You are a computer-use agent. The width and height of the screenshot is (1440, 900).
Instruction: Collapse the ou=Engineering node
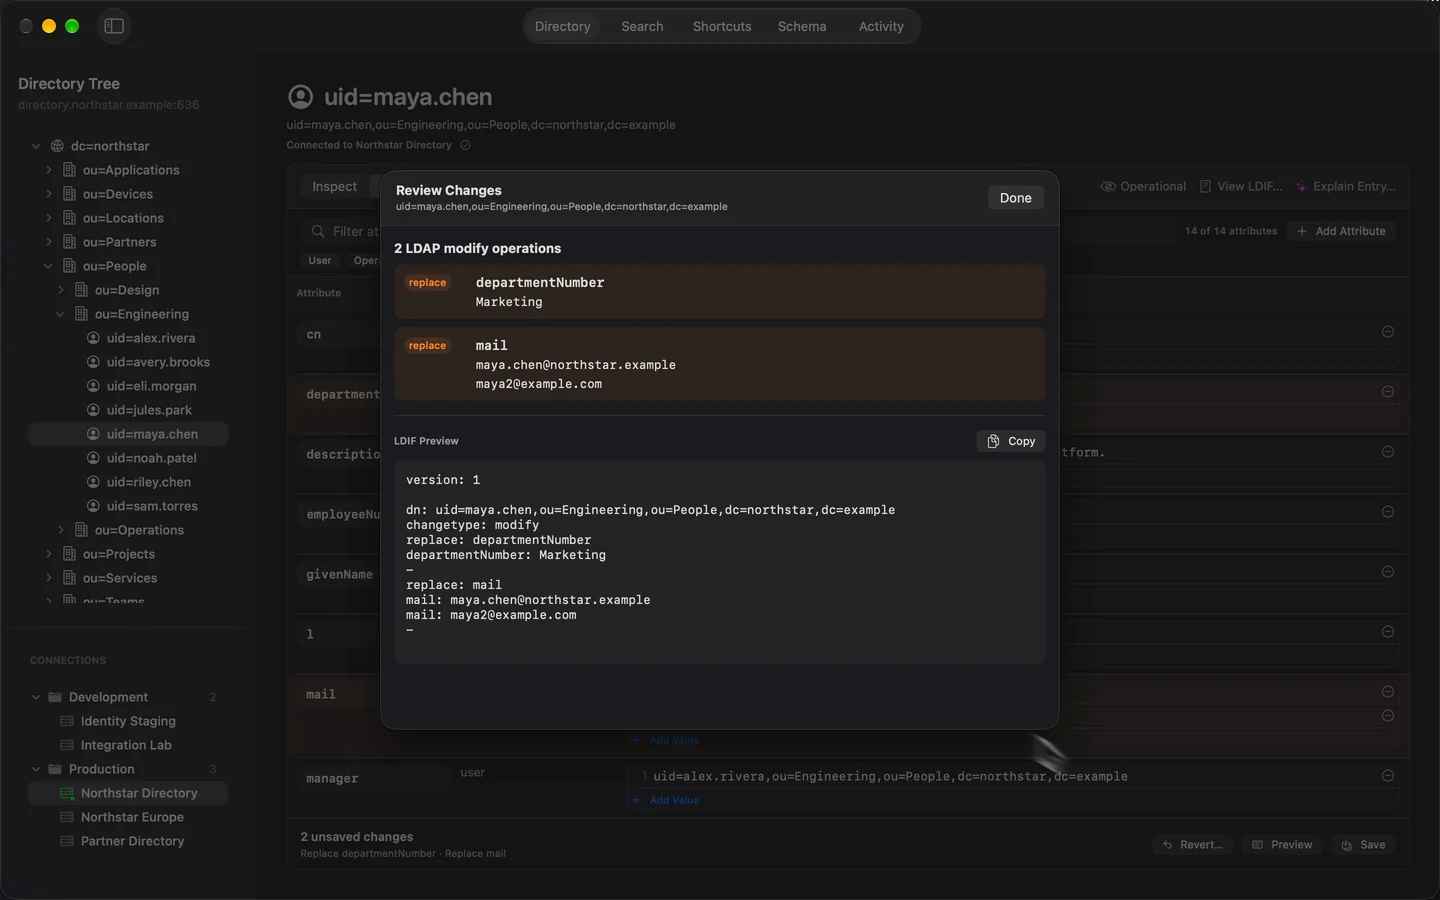click(60, 314)
